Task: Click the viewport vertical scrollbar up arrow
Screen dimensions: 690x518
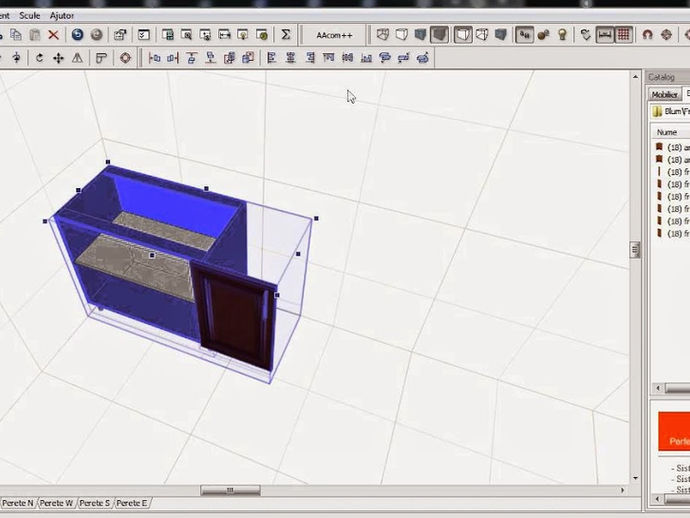Action: [x=635, y=77]
